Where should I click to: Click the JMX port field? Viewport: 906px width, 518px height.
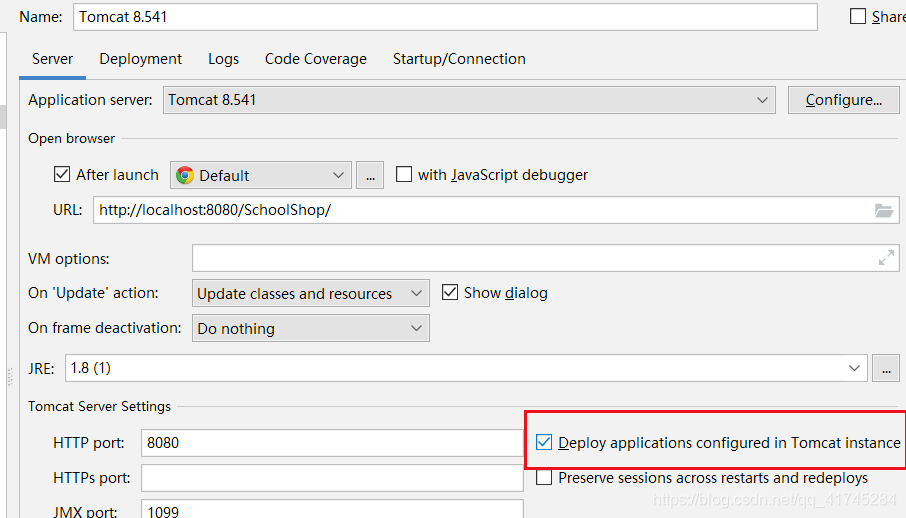(332, 510)
